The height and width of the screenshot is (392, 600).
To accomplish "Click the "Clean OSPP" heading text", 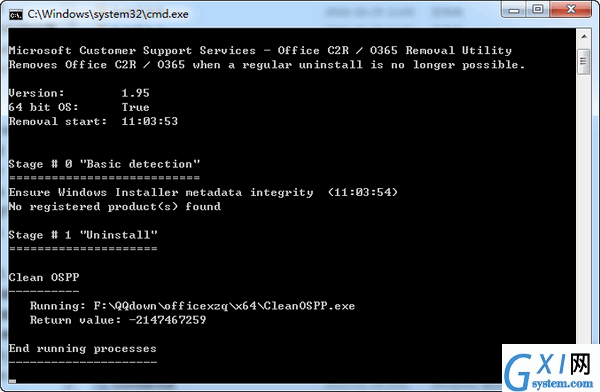I will (44, 278).
